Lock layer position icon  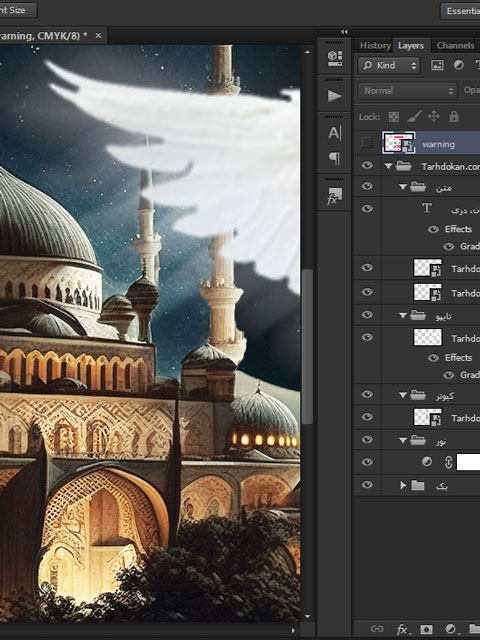tap(433, 117)
